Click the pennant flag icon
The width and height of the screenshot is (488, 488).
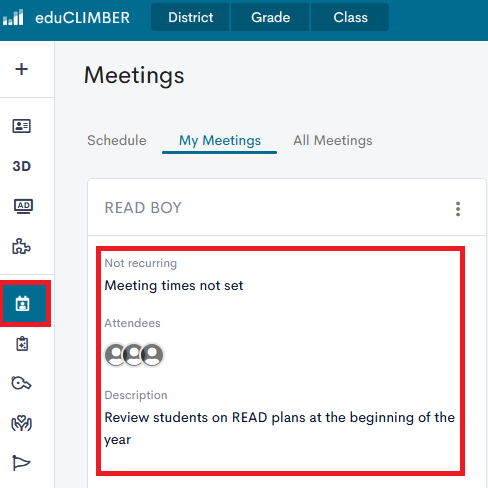[21, 463]
